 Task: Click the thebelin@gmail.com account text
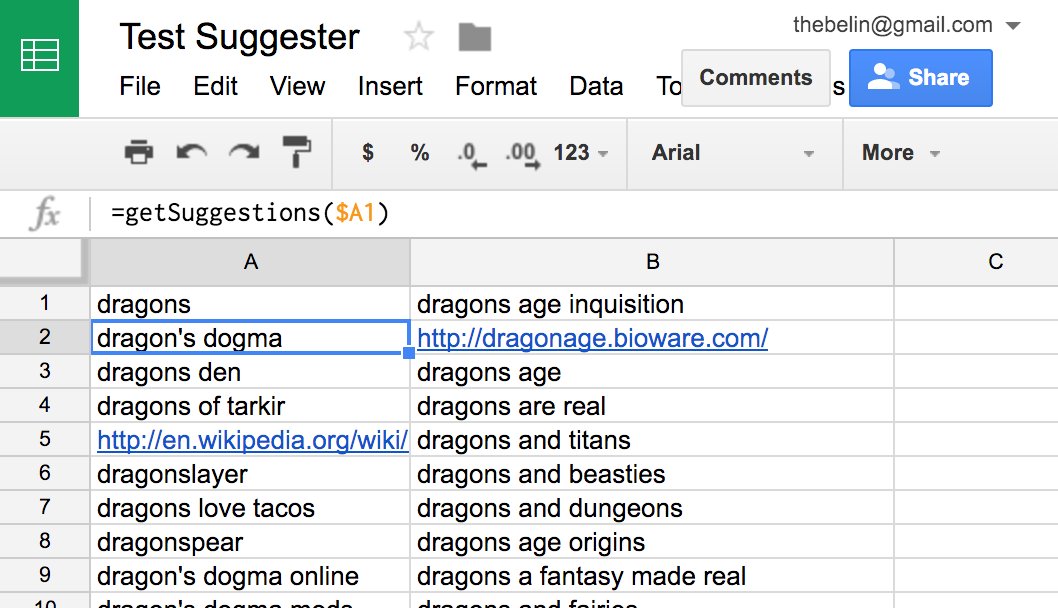point(892,25)
